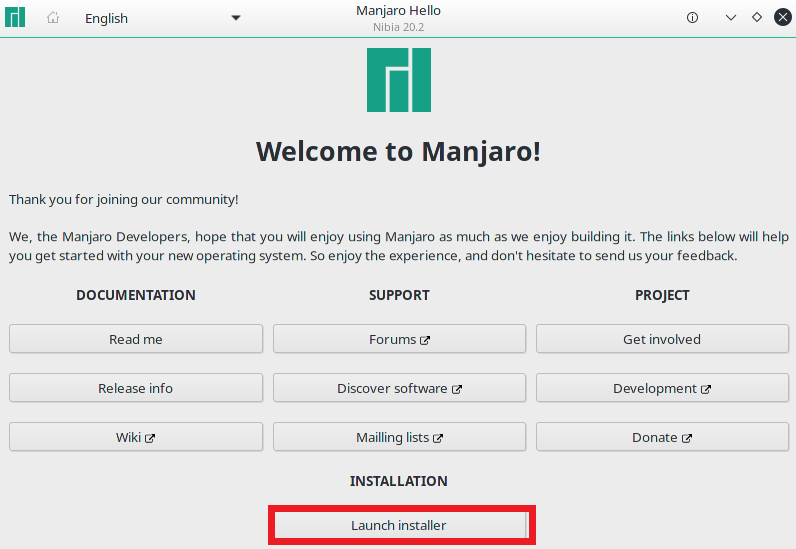Open Release info page

(136, 388)
